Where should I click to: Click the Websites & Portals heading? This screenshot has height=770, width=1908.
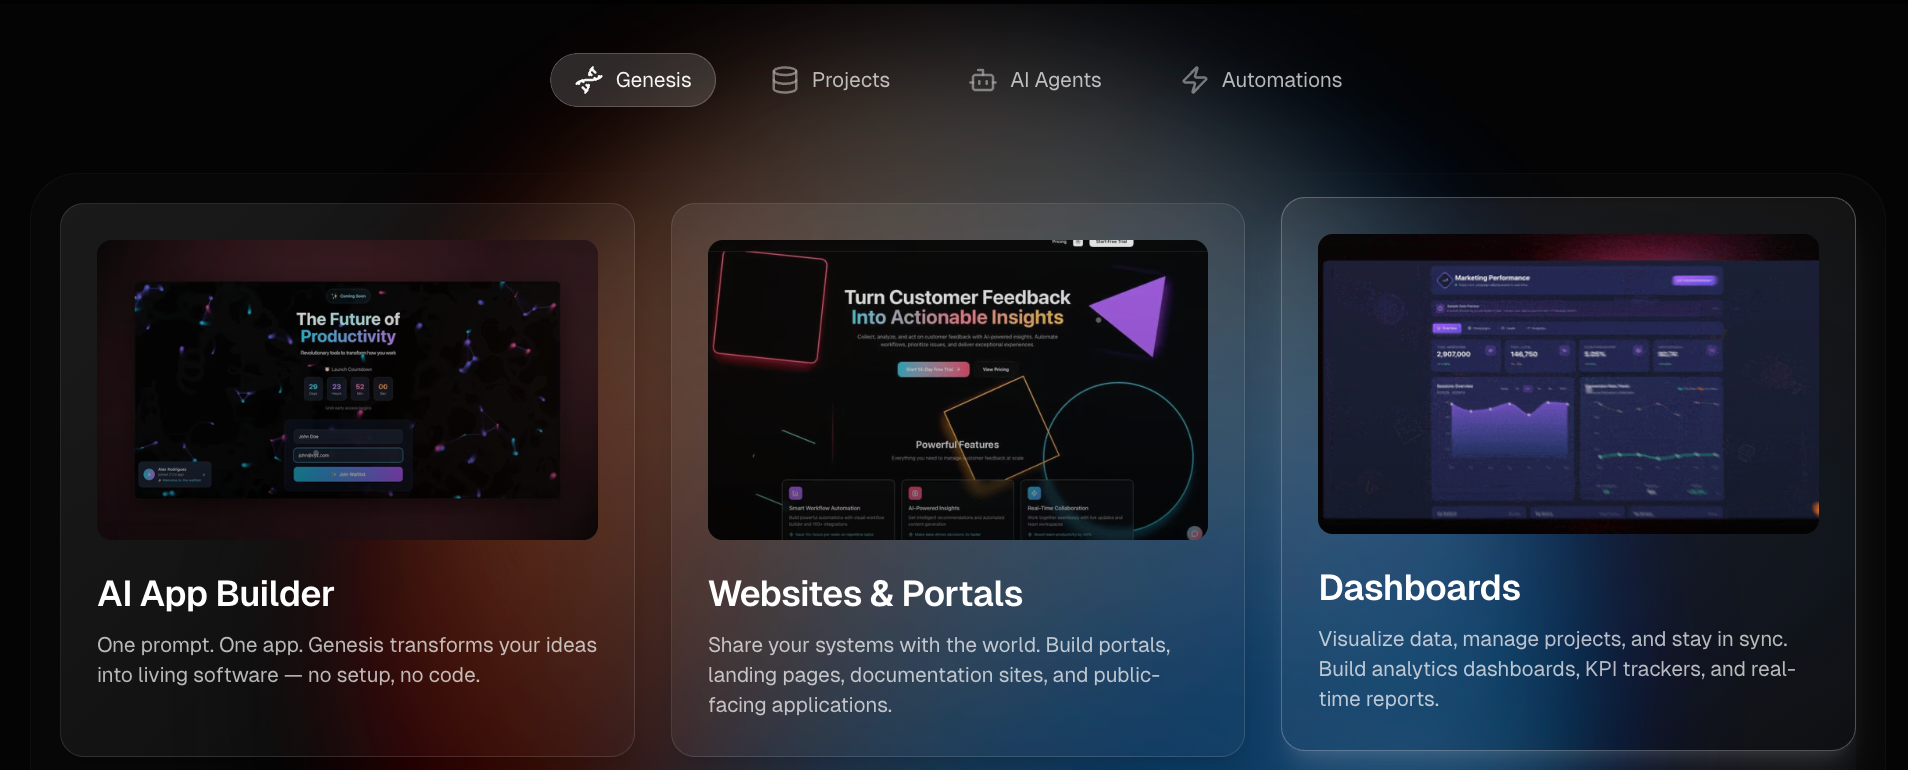pos(865,594)
